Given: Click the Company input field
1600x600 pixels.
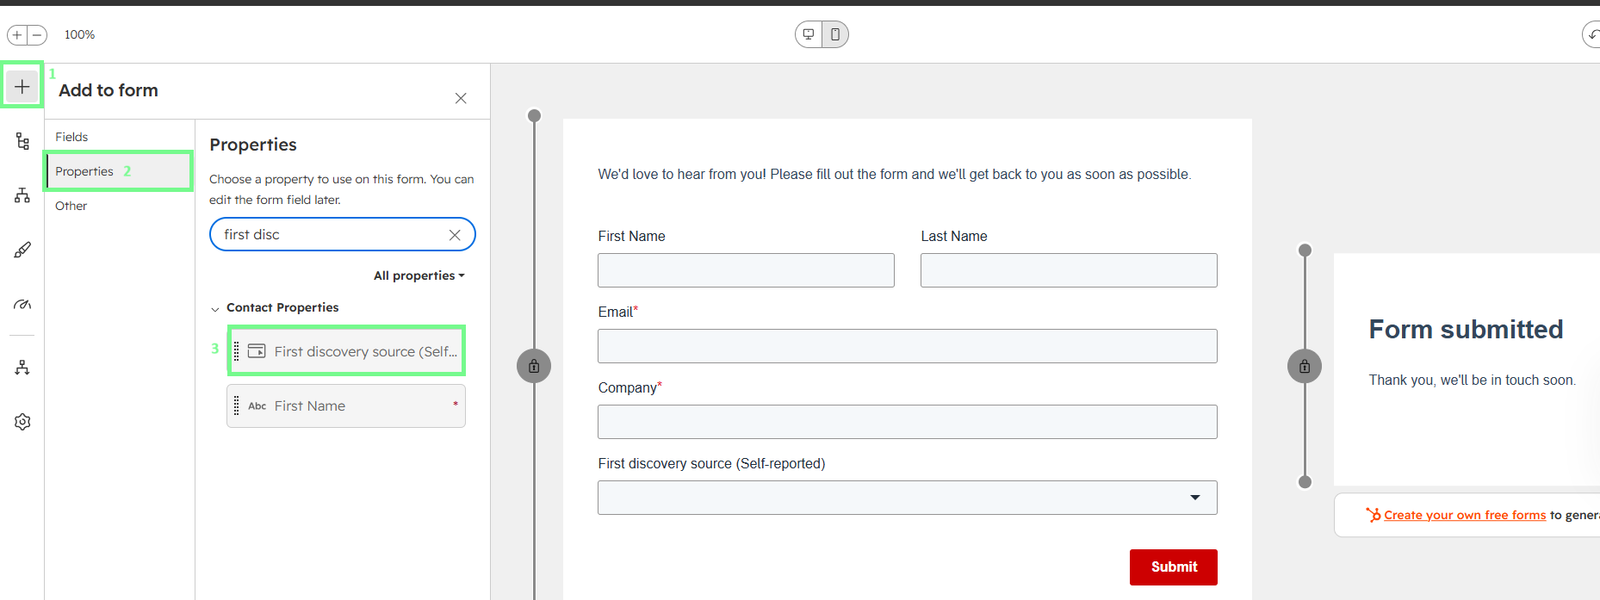Looking at the screenshot, I should click(908, 422).
